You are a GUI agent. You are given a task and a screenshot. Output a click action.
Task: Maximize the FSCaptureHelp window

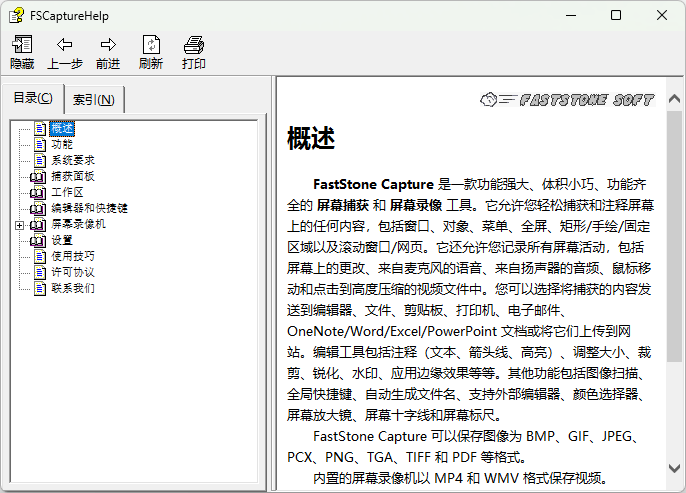click(616, 15)
